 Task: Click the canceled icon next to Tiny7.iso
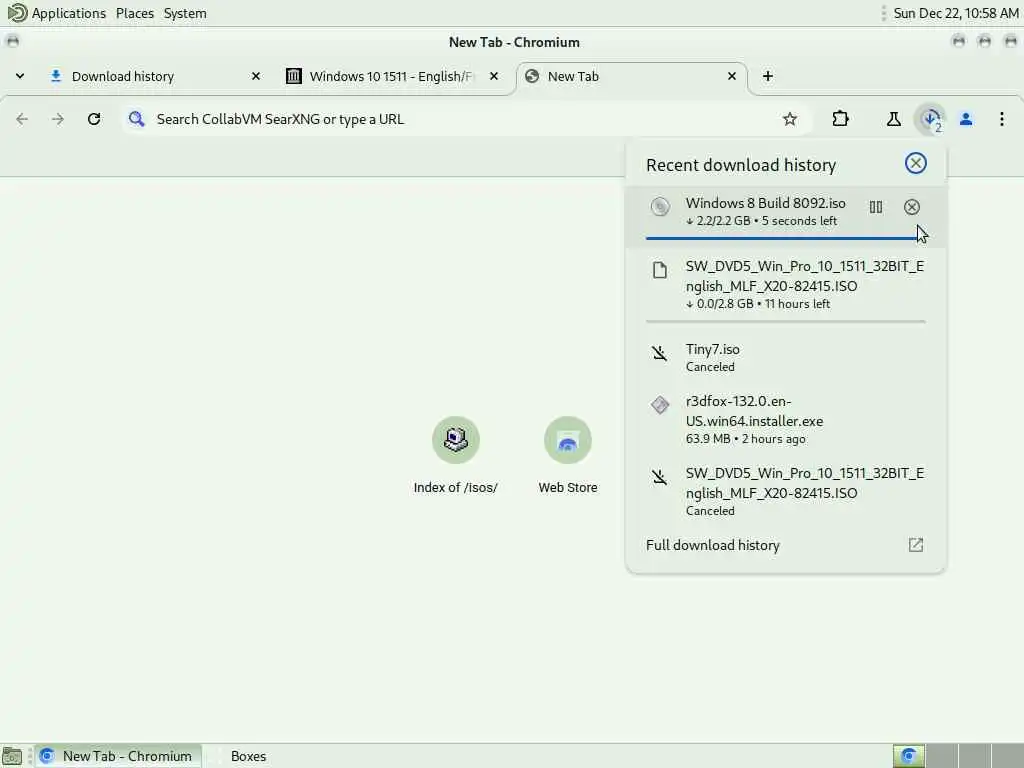pyautogui.click(x=660, y=353)
